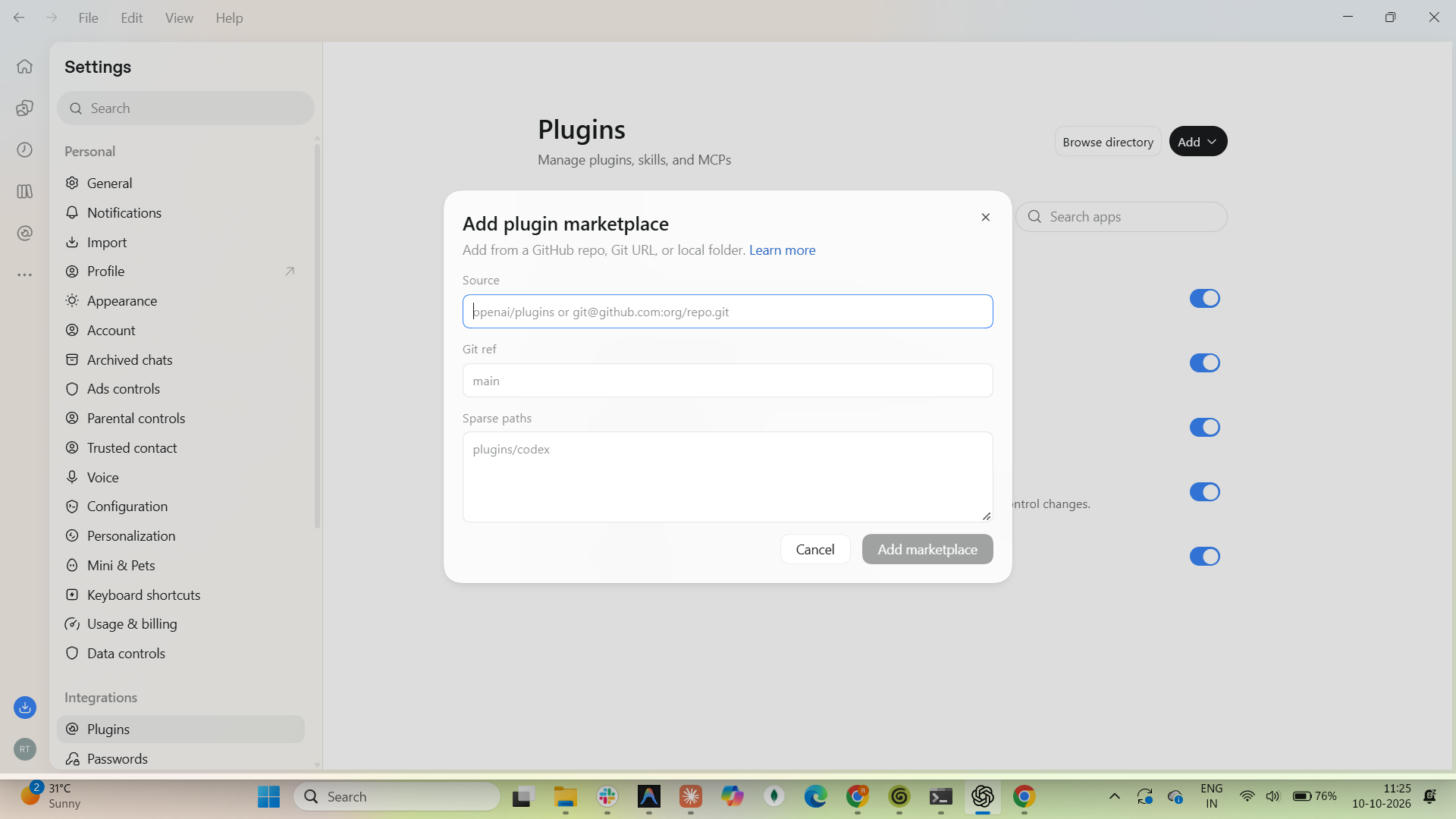Cancel the Add plugin marketplace dialog

(x=815, y=549)
